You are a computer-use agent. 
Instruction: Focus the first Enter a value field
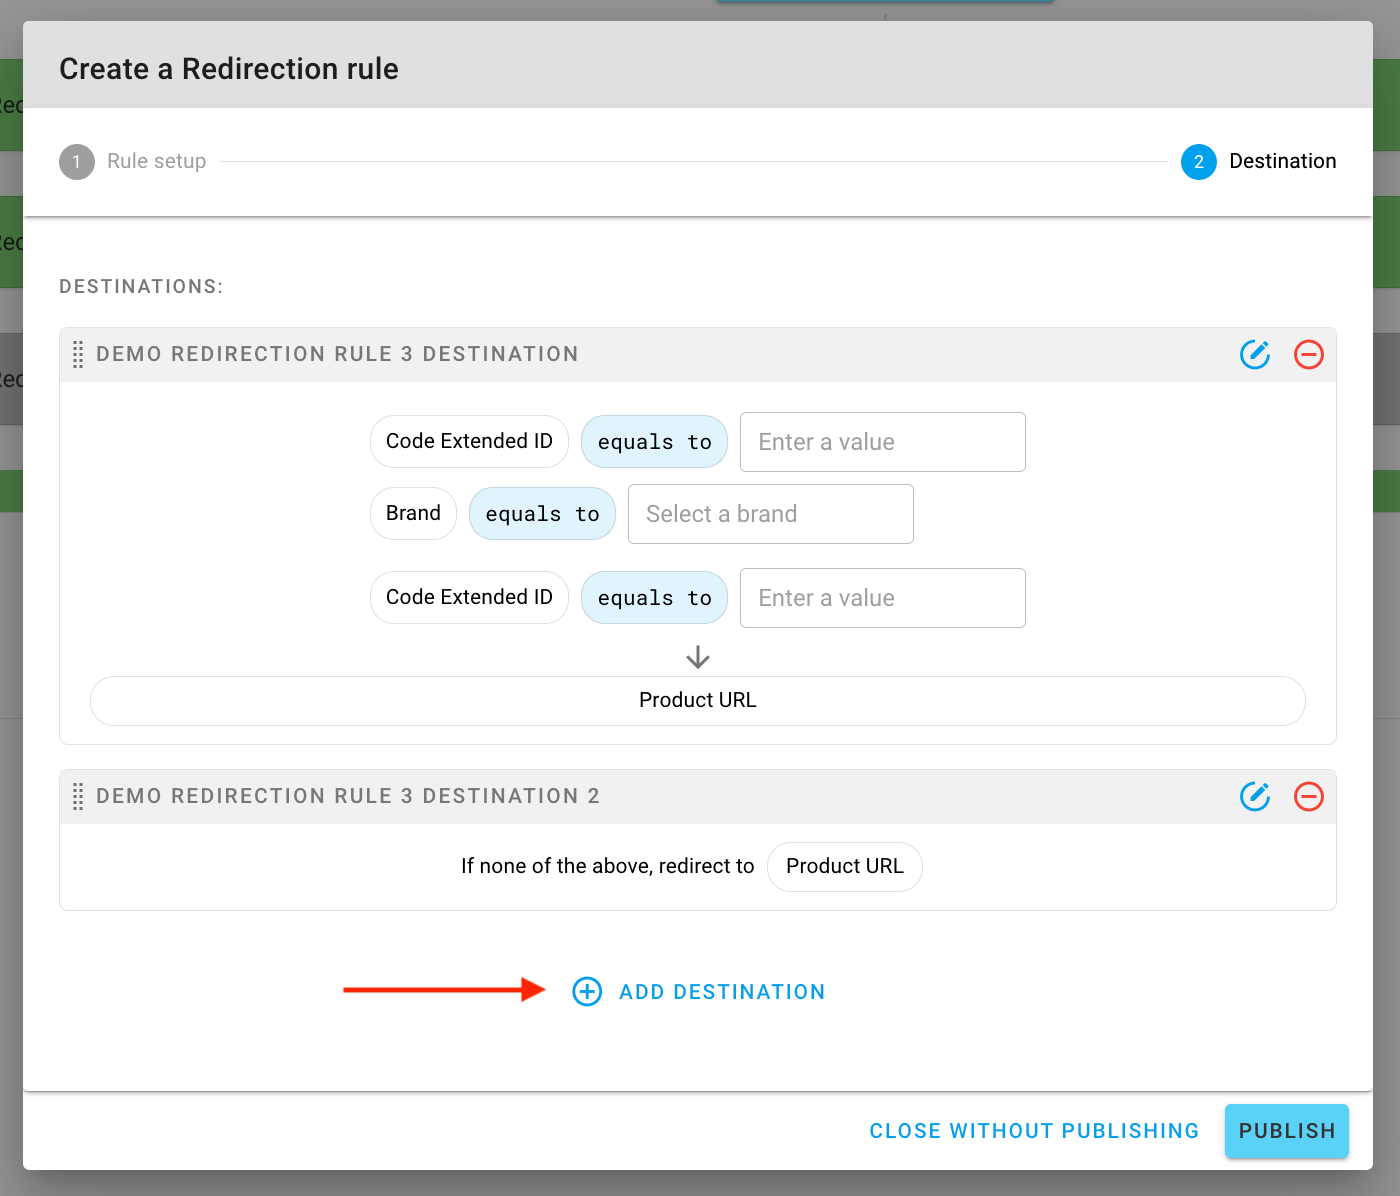click(882, 442)
